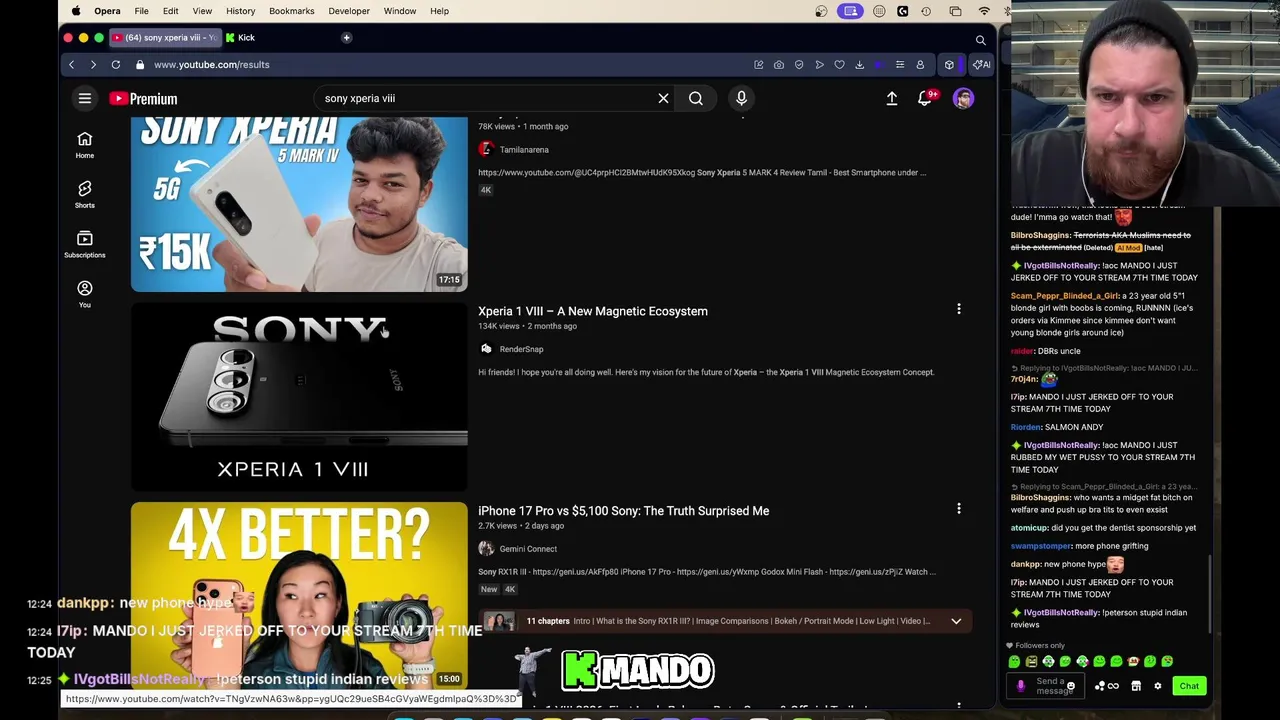Open the View menu
The image size is (1280, 720).
202,11
